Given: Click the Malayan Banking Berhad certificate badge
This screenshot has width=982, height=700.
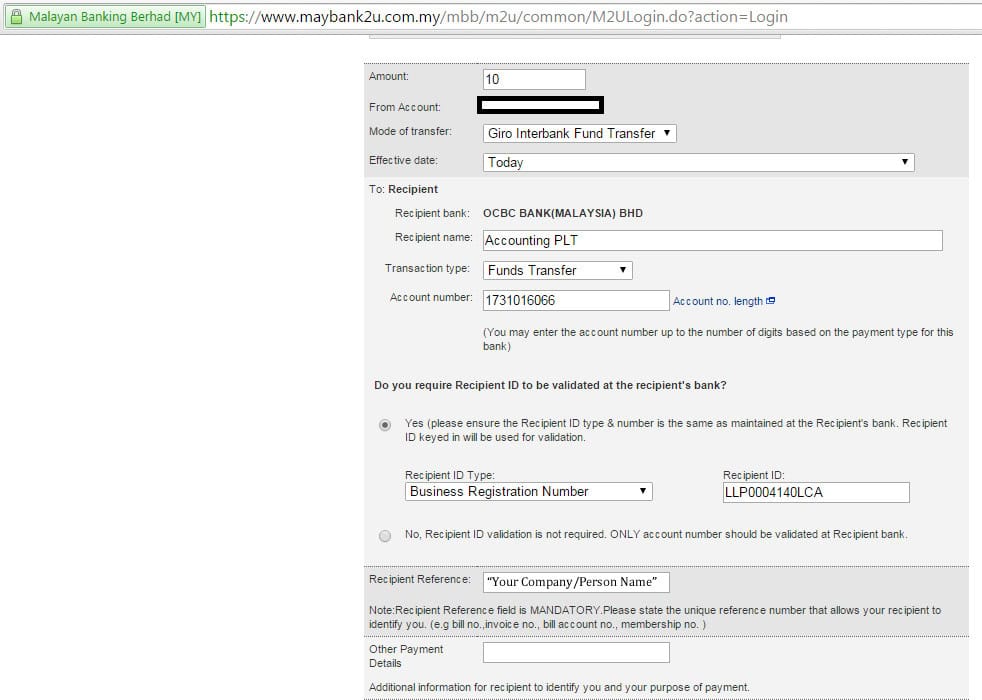Looking at the screenshot, I should pyautogui.click(x=105, y=17).
